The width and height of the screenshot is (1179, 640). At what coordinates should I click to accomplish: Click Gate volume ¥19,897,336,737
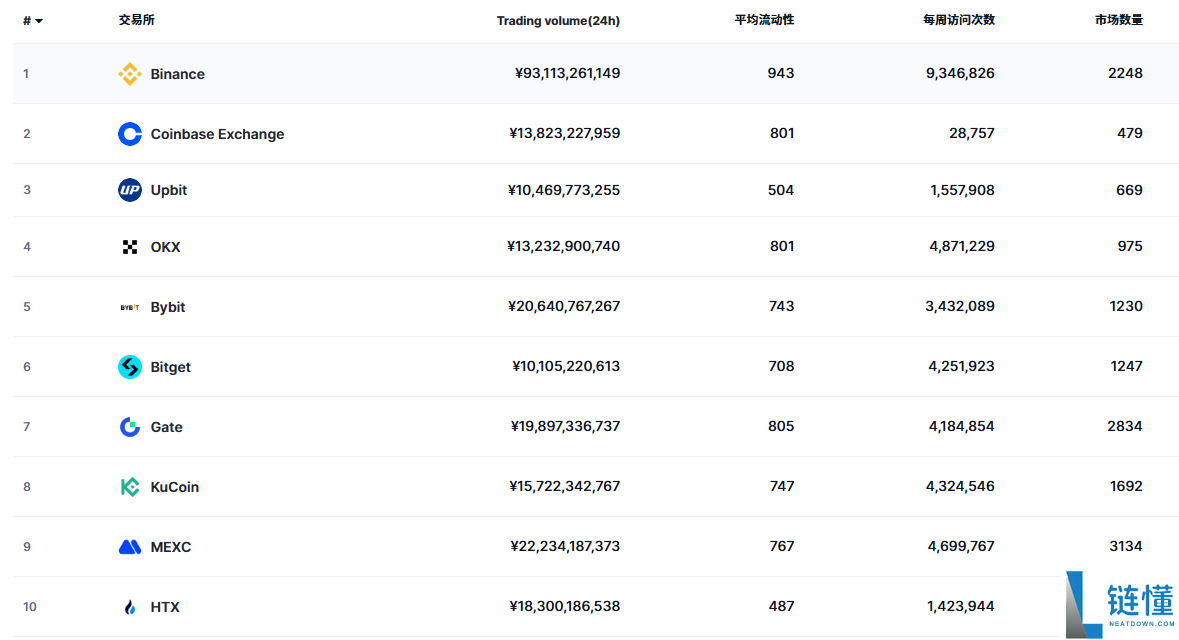[x=565, y=426]
